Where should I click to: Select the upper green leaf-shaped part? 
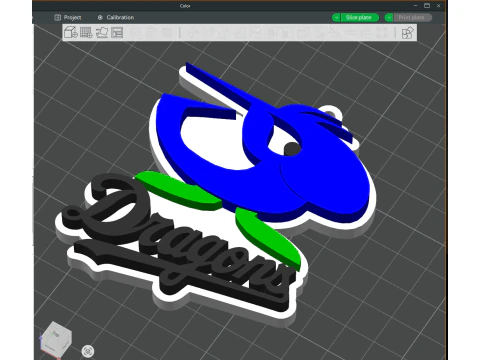point(180,189)
